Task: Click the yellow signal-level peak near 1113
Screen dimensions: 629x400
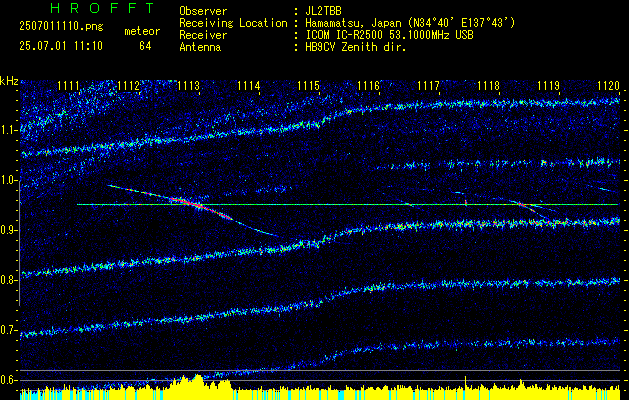Action: click(x=198, y=381)
